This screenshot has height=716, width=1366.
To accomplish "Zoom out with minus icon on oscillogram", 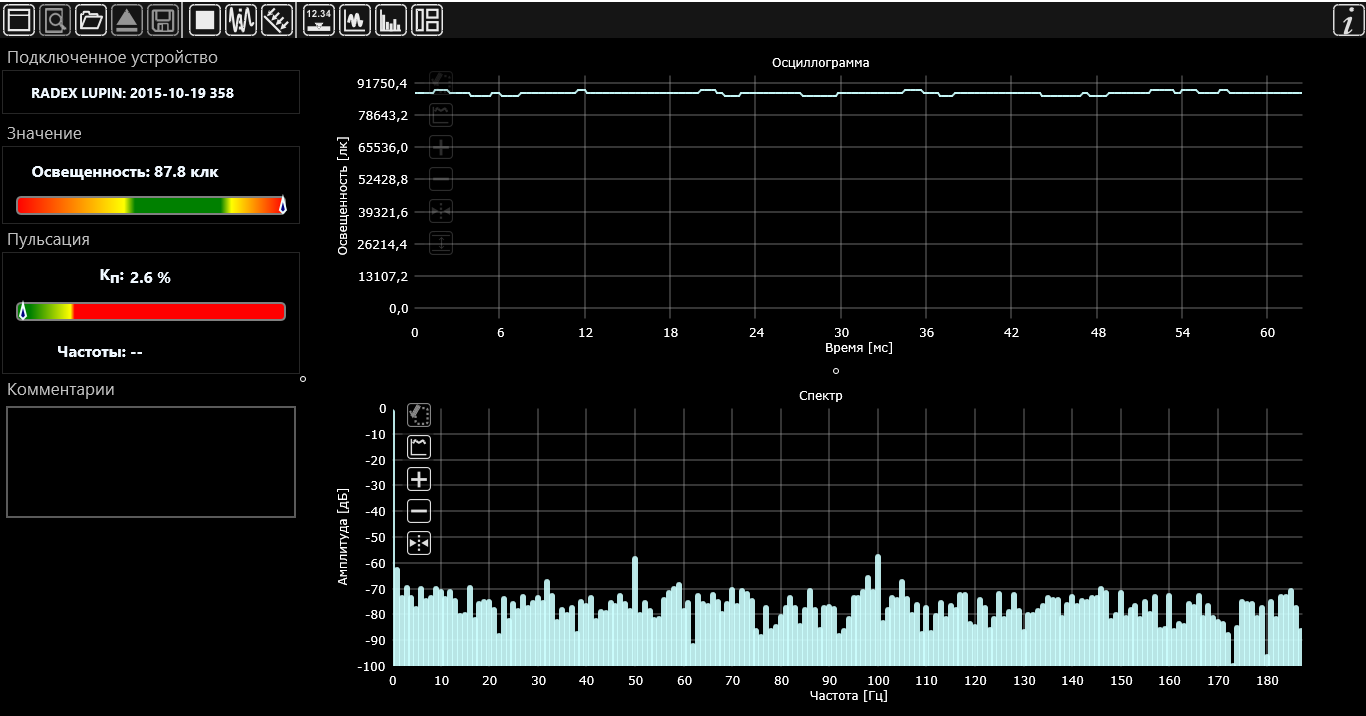I will point(441,179).
